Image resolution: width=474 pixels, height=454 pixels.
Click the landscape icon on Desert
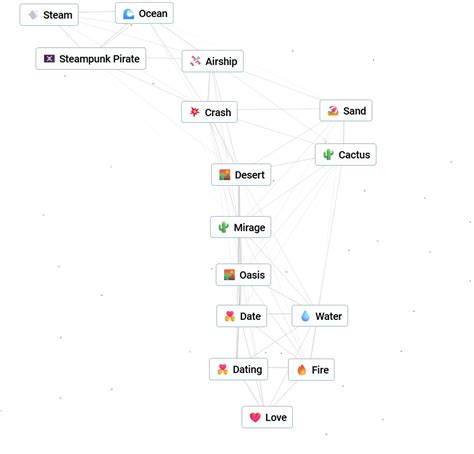225,175
